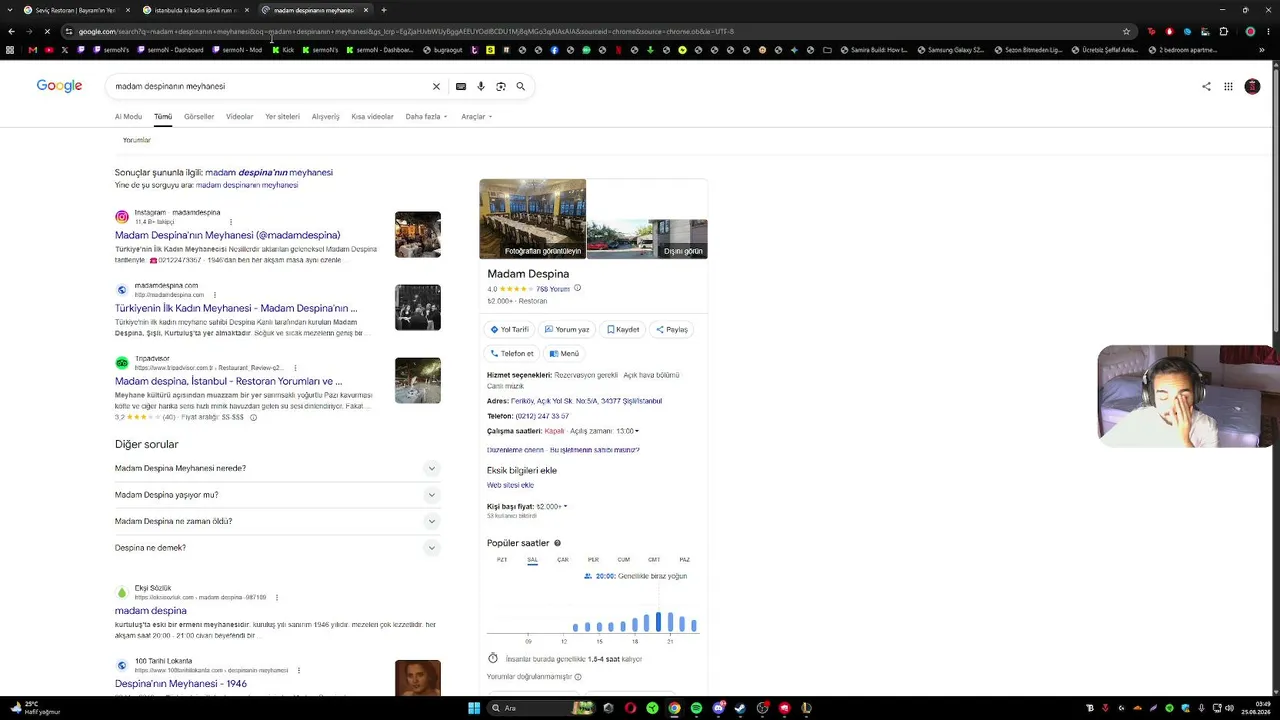This screenshot has width=1280, height=720.
Task: Expand 'Despina ne demek?' question
Action: click(x=277, y=548)
